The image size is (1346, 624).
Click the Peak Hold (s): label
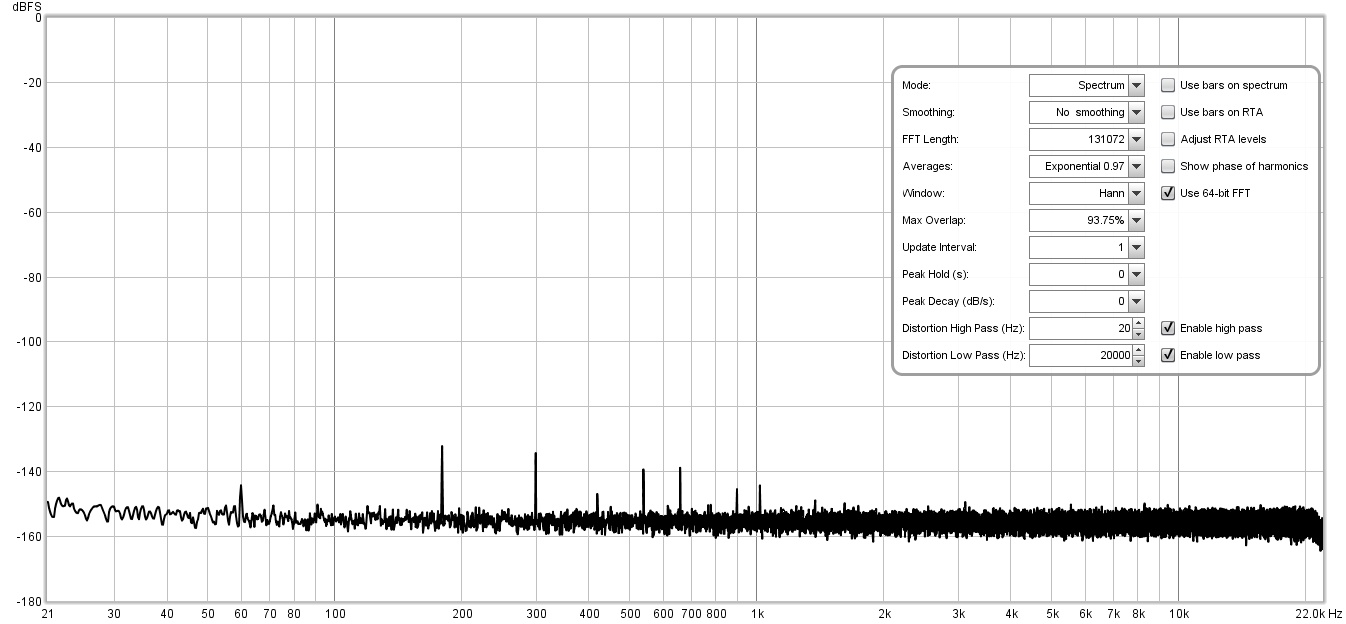(x=935, y=274)
